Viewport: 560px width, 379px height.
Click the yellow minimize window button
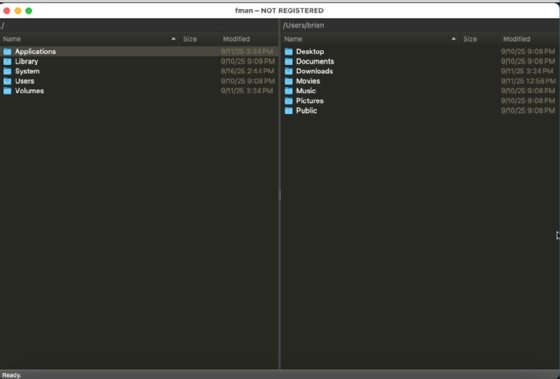tap(18, 11)
